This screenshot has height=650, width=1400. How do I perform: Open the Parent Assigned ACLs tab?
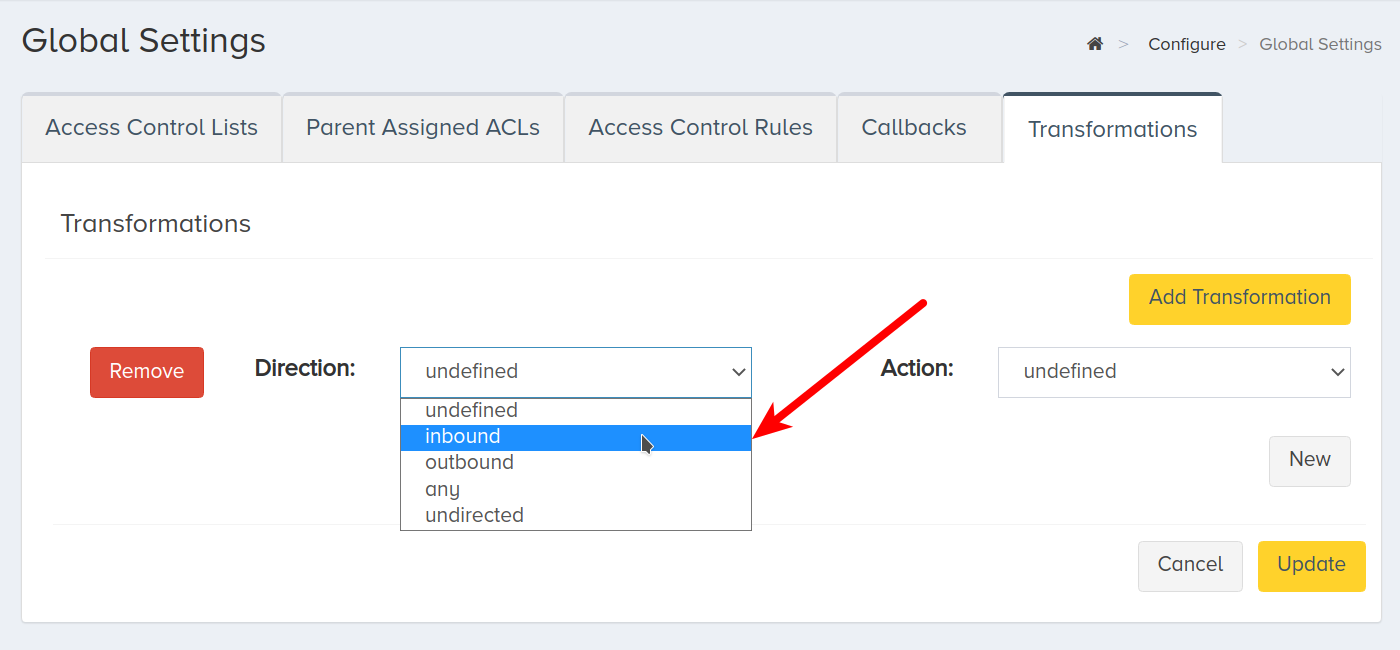[423, 128]
